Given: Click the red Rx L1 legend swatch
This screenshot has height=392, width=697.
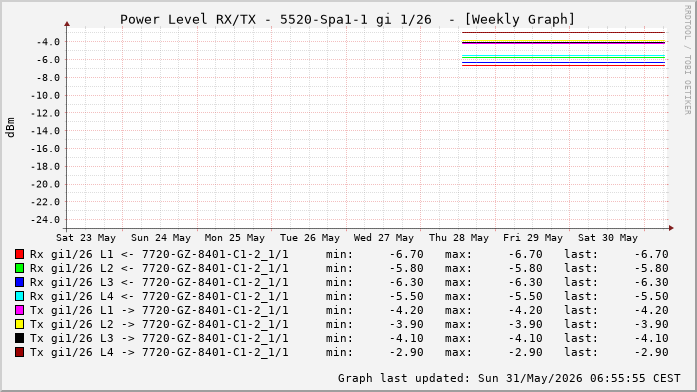Looking at the screenshot, I should click(19, 254).
